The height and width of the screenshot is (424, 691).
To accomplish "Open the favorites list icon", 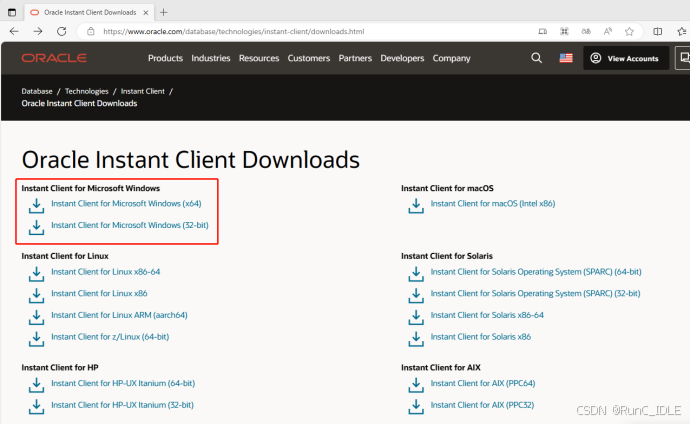I will tap(681, 31).
